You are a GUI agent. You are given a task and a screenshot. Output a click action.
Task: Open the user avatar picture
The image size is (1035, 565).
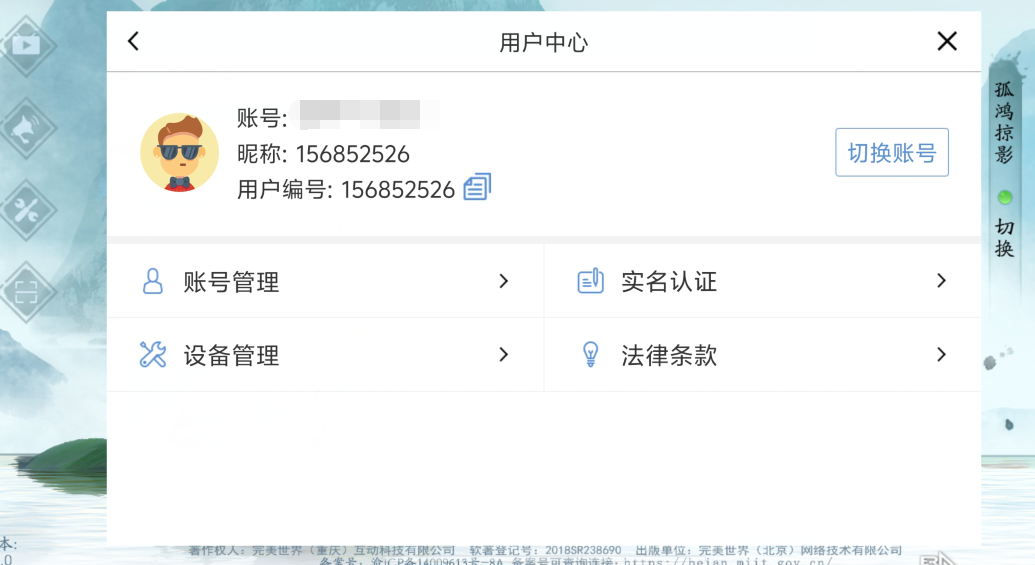[x=180, y=152]
